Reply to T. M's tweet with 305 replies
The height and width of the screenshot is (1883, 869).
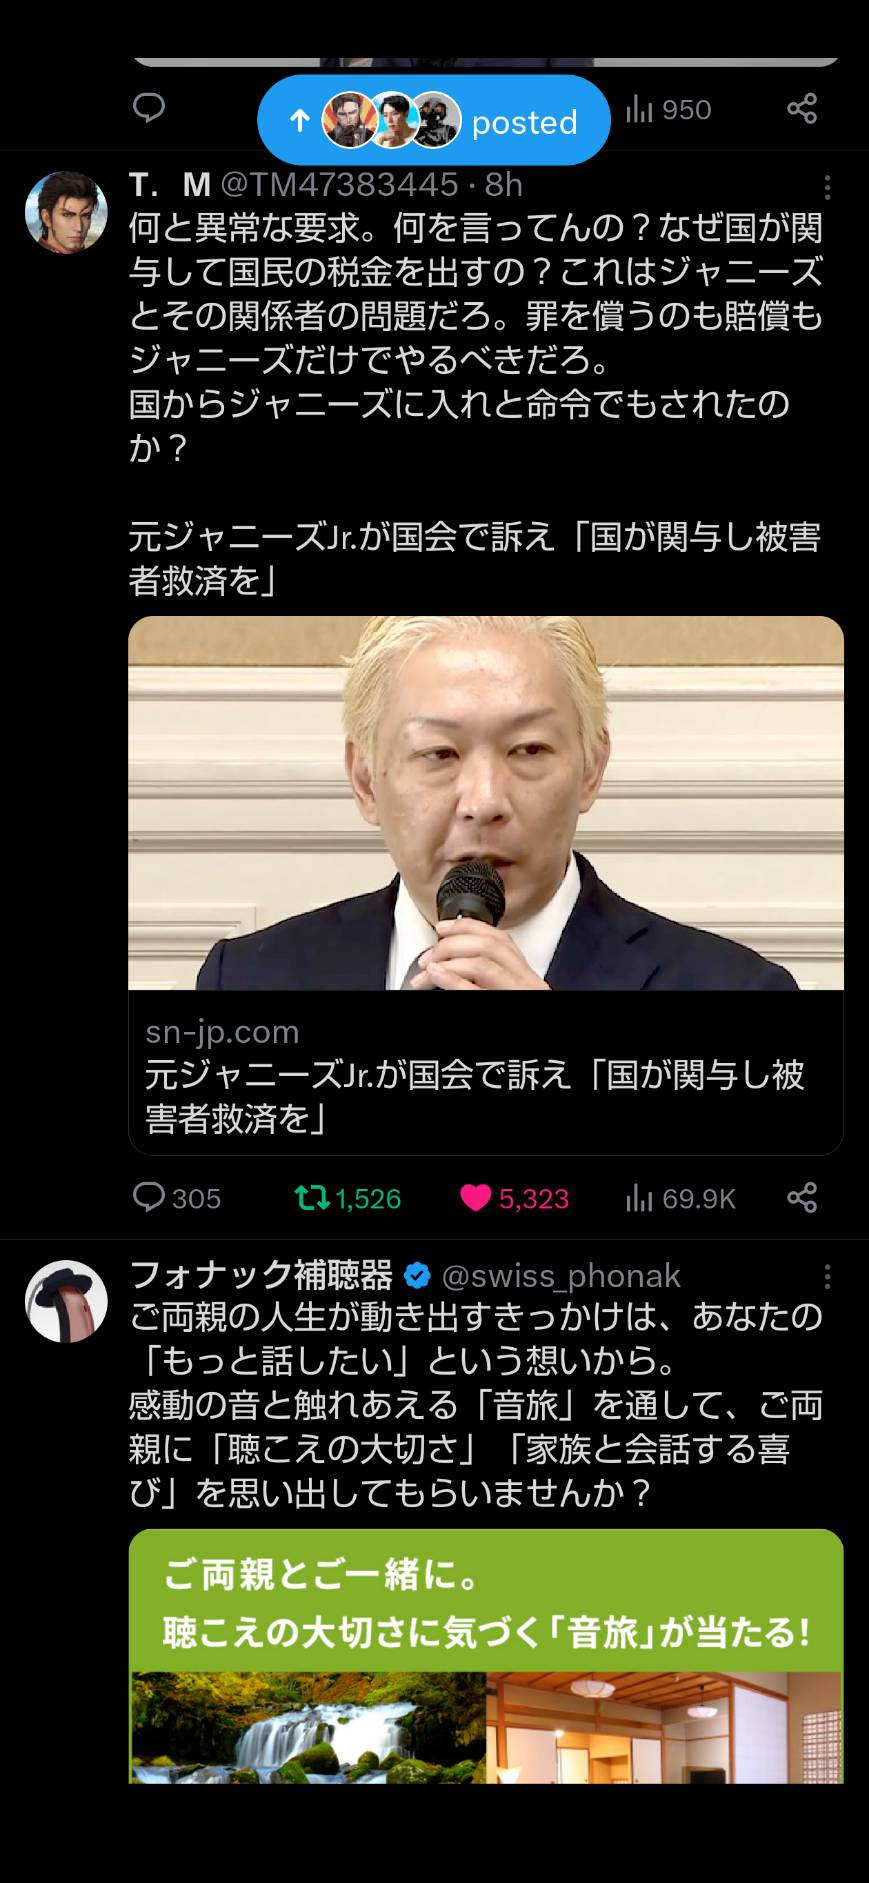click(177, 1197)
